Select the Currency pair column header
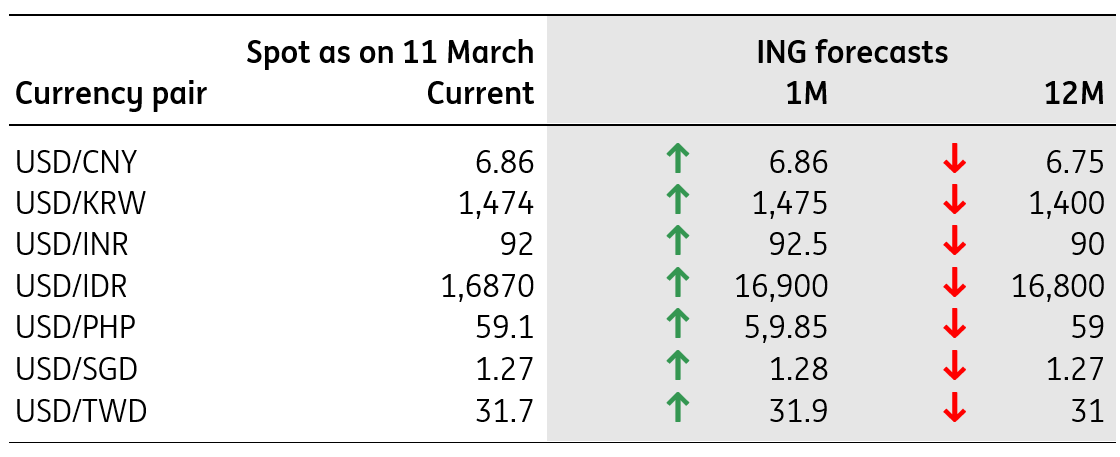This screenshot has width=1120, height=457. click(111, 95)
